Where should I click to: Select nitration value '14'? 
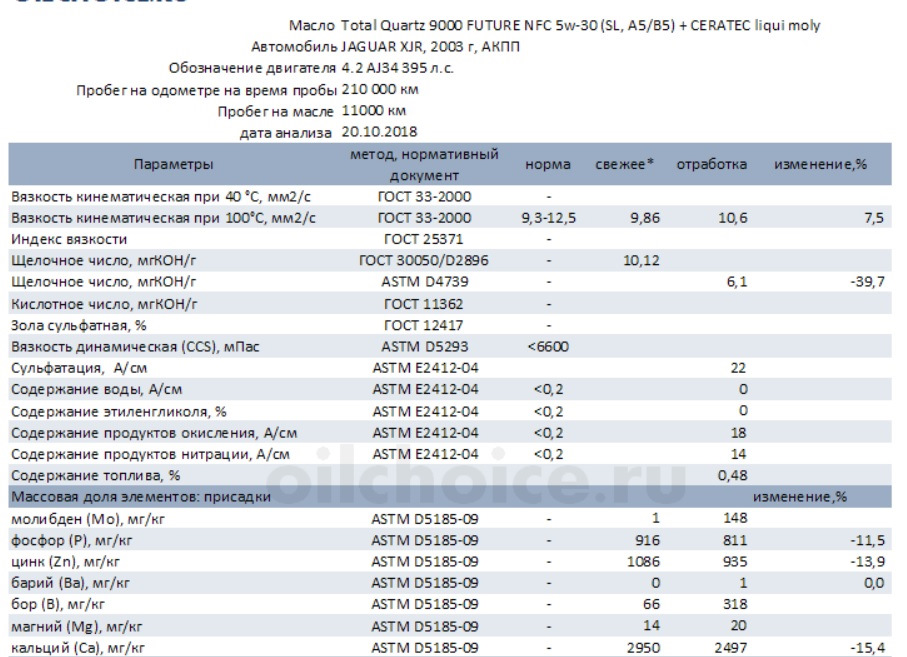click(x=738, y=455)
